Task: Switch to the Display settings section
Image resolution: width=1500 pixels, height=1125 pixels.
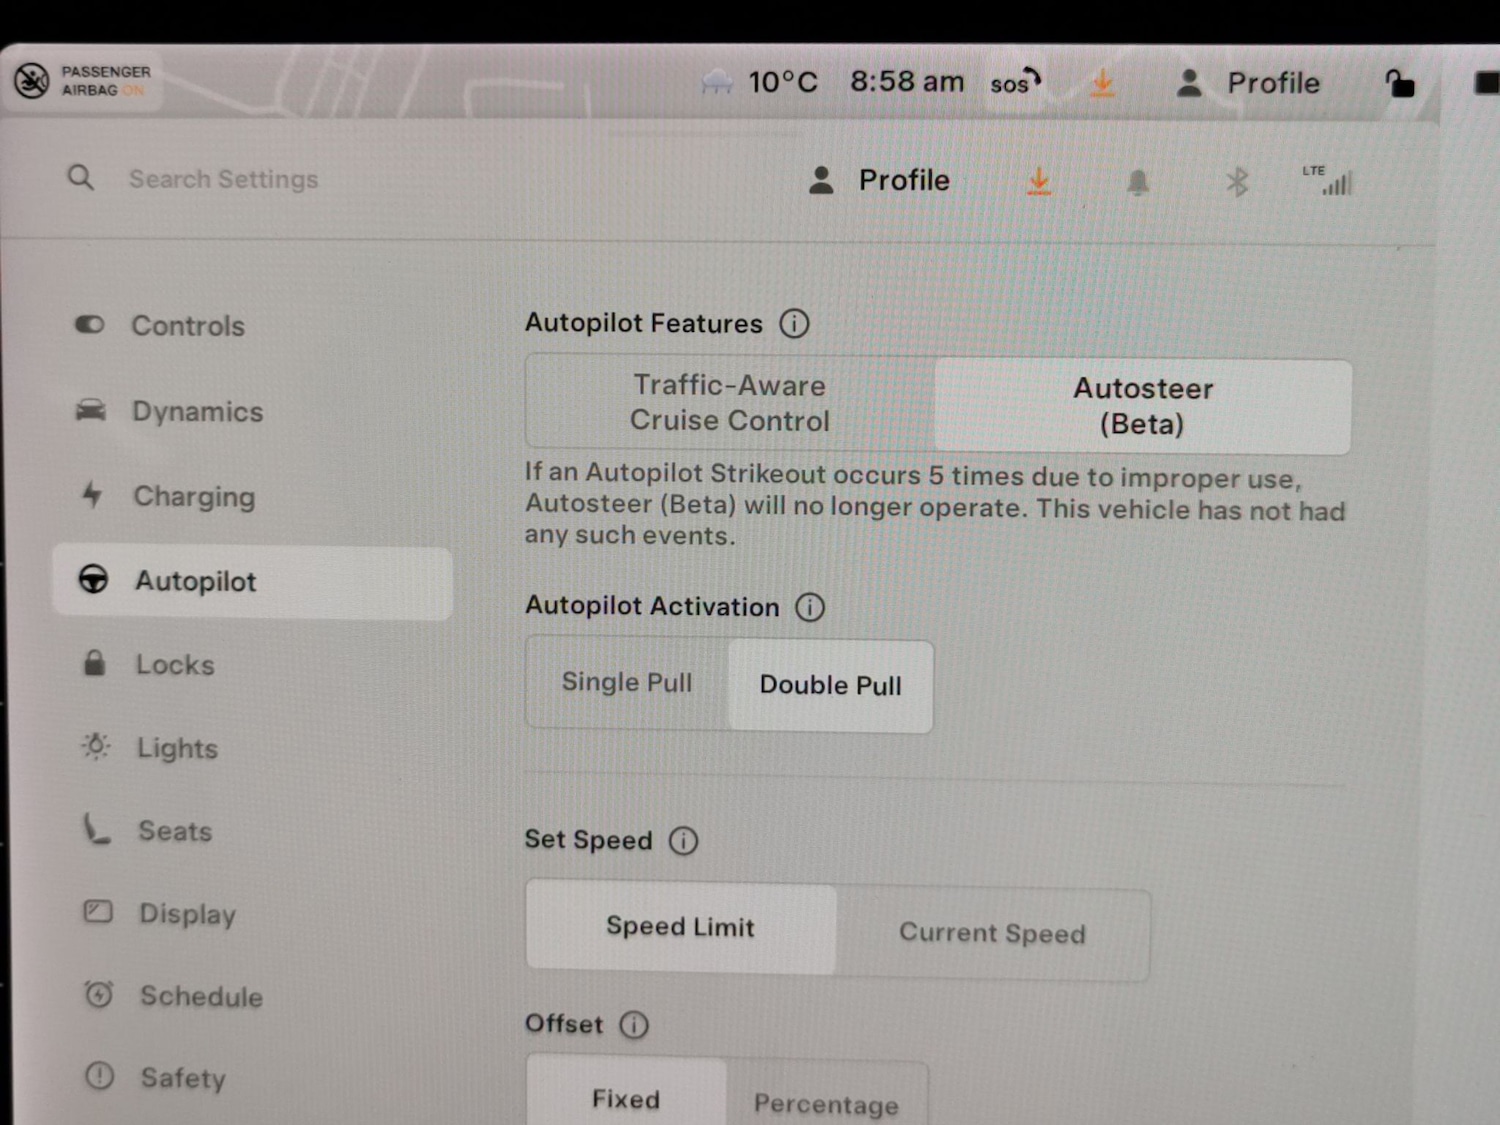Action: 187,913
